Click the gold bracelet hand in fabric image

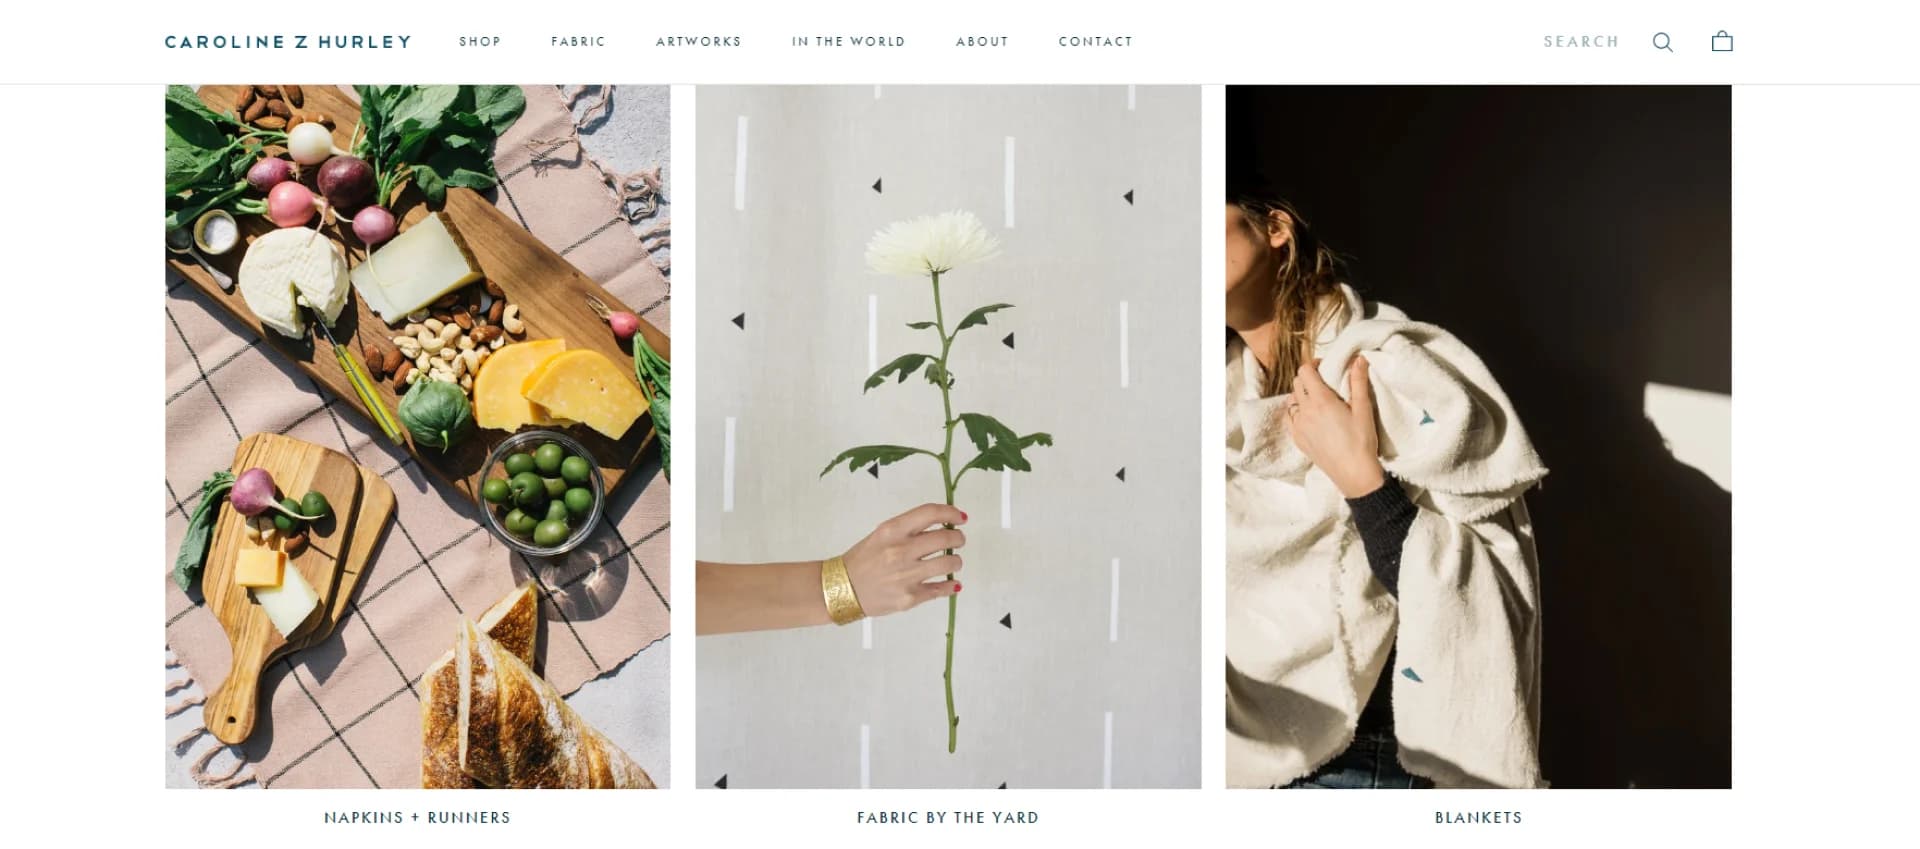pyautogui.click(x=842, y=590)
